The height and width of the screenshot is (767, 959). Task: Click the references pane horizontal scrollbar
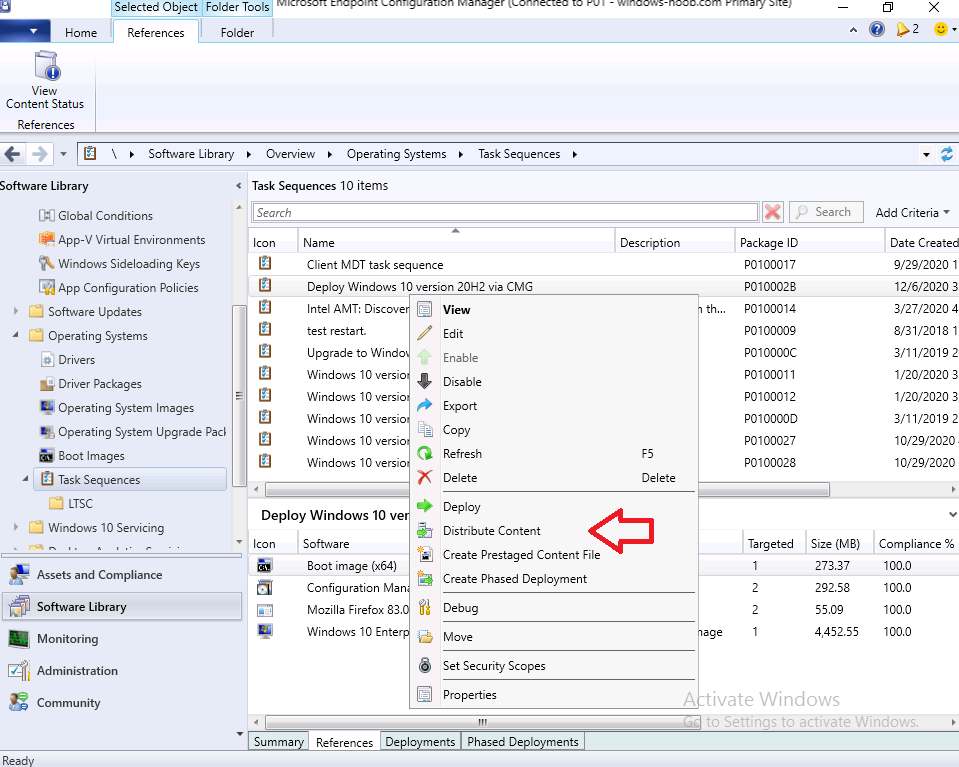482,722
